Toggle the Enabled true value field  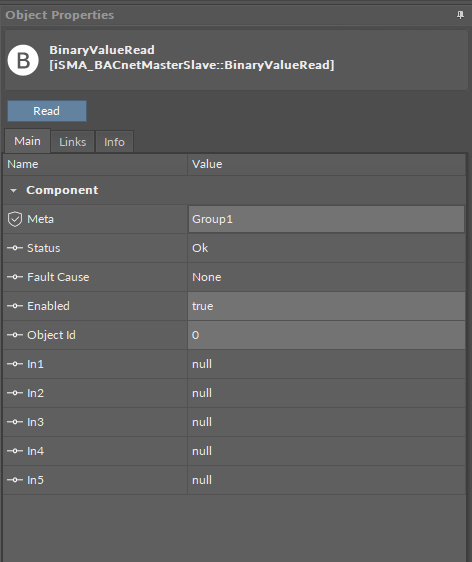[x=326, y=306]
